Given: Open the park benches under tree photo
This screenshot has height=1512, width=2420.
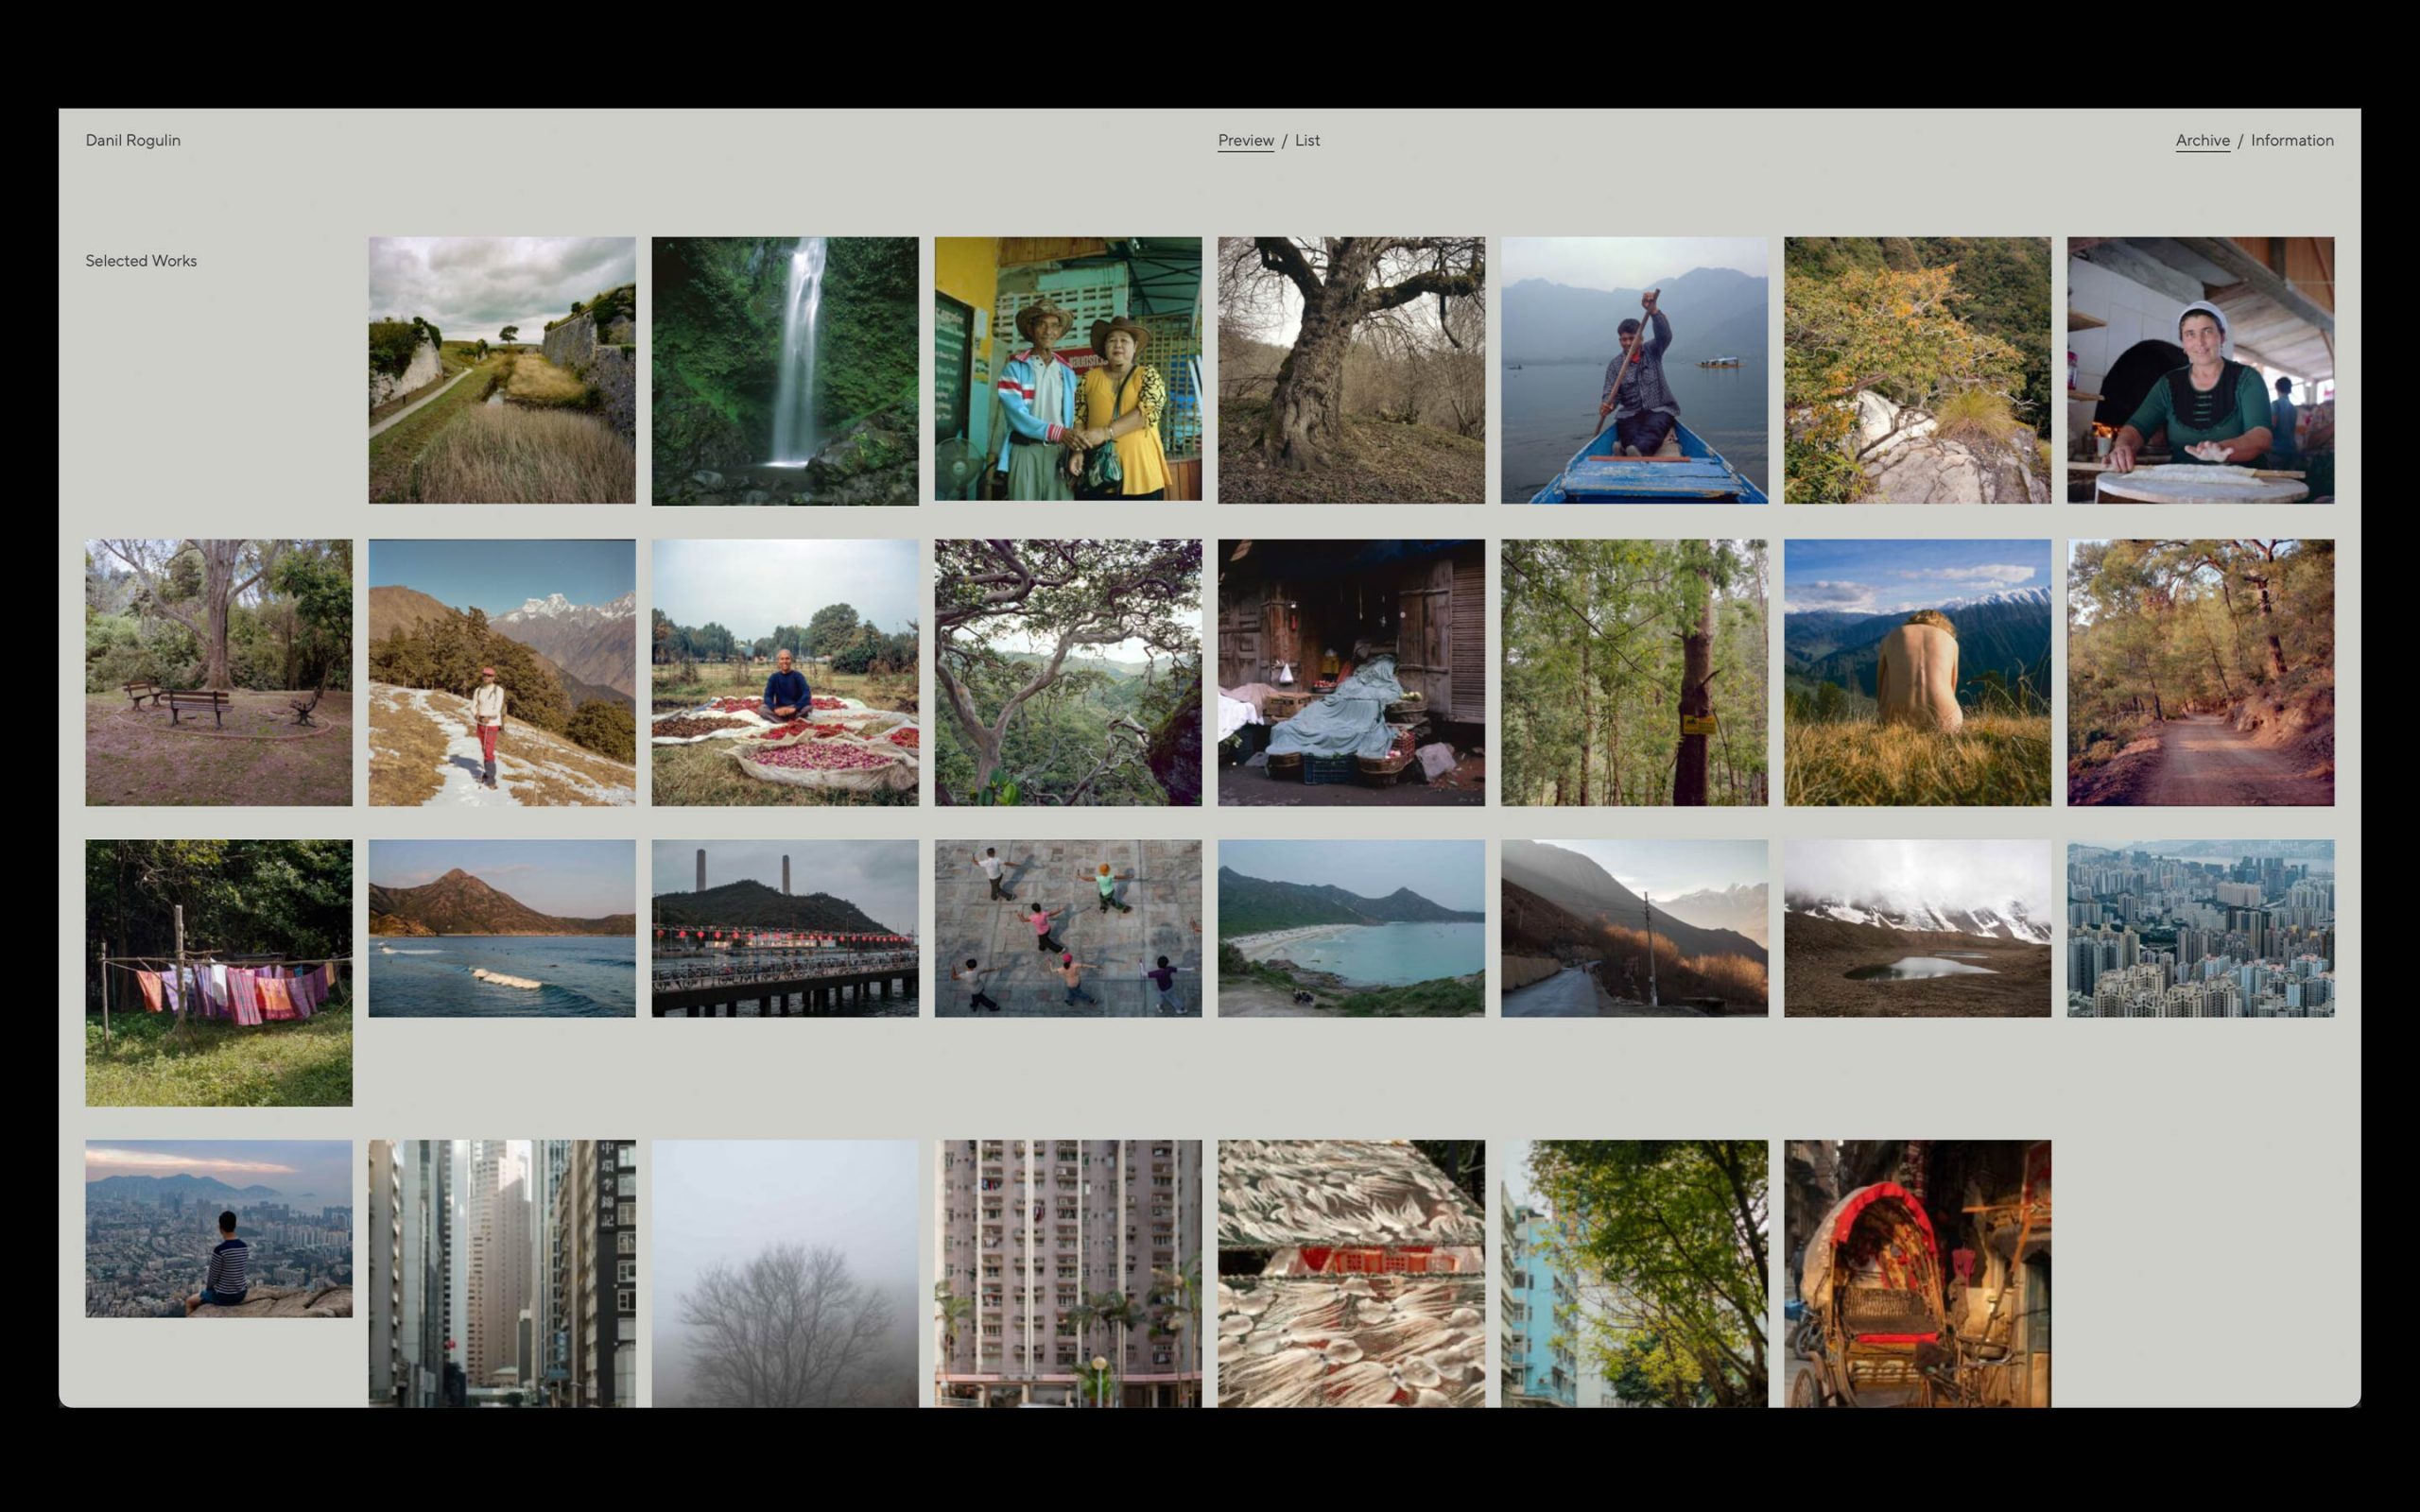Looking at the screenshot, I should (219, 673).
